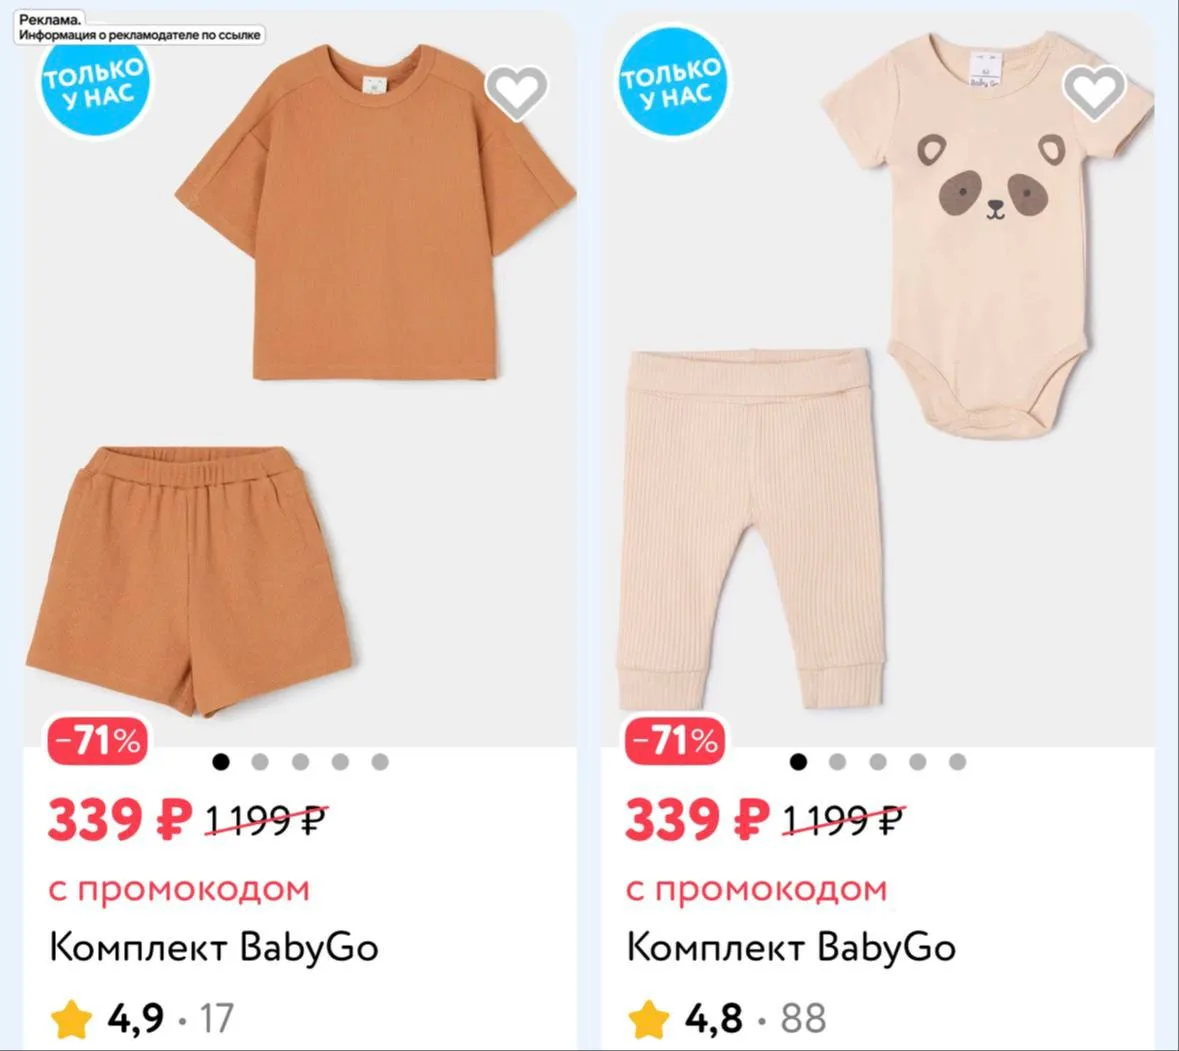Open 'Комплект BabyGo' title with 4,8 rating
The image size is (1179, 1051).
coord(791,947)
